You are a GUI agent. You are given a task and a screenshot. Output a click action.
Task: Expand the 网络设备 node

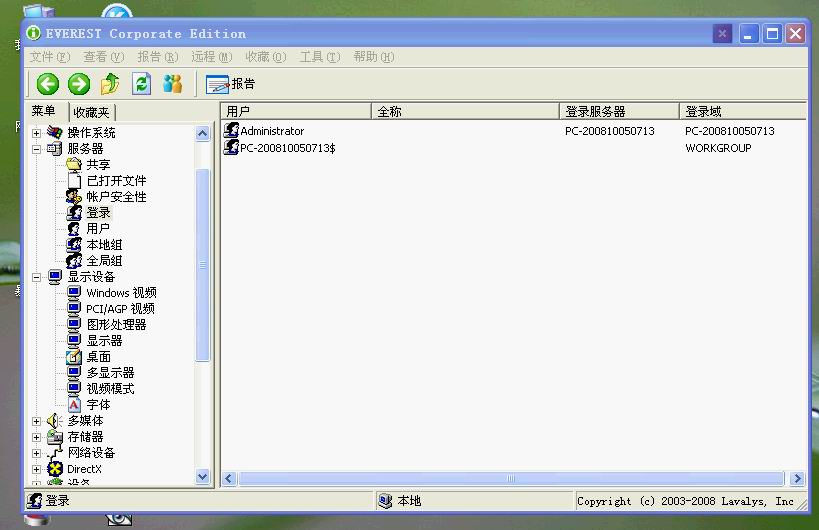36,453
